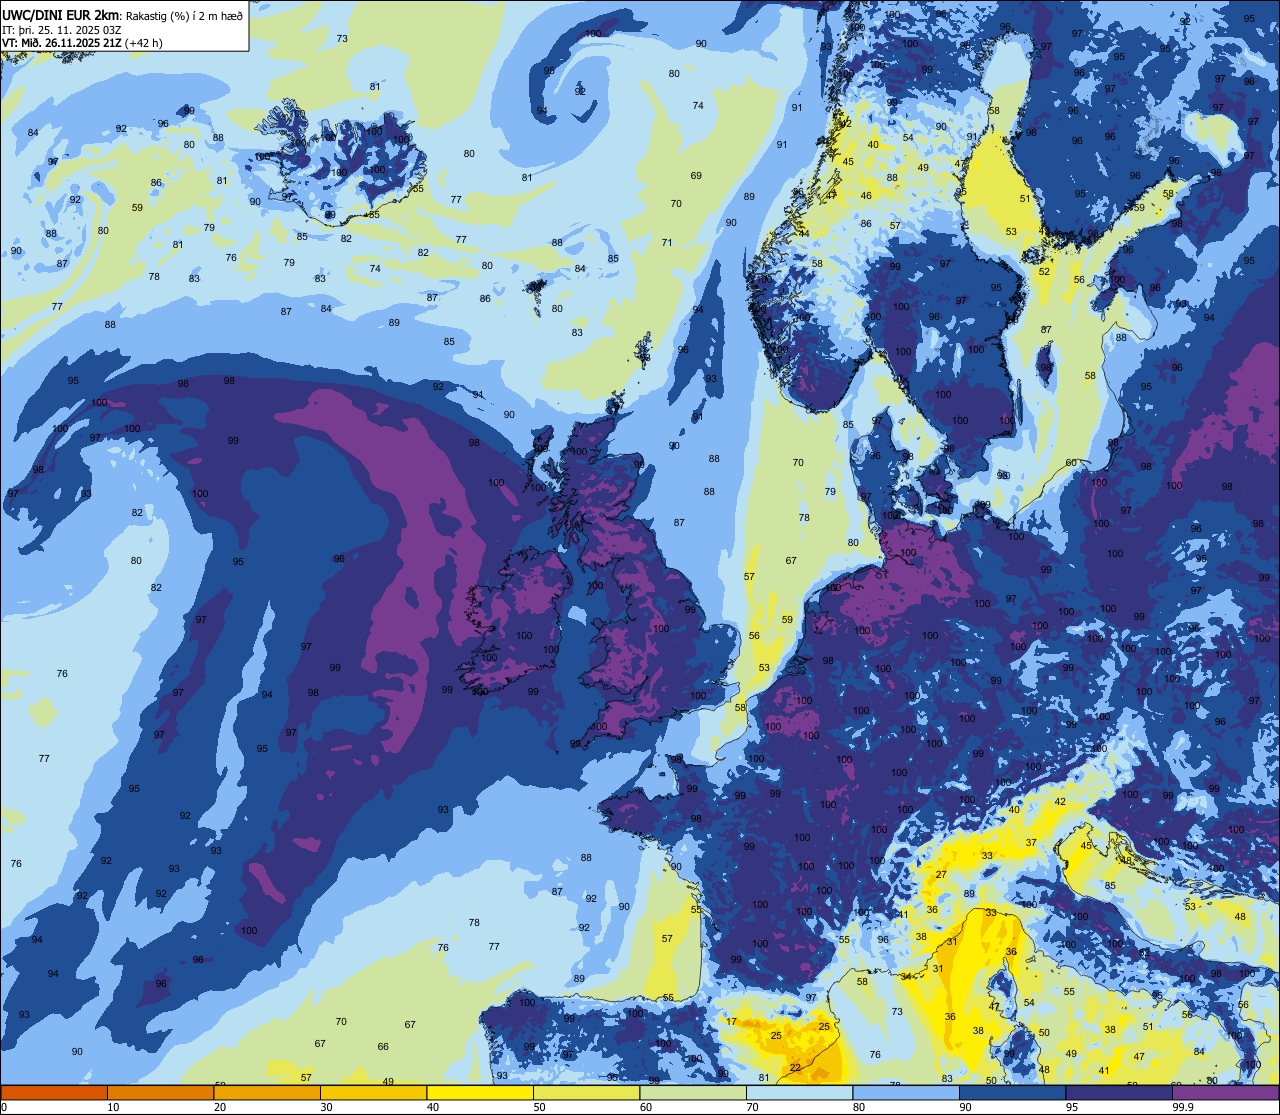Click the legend tick label '40'

[x=433, y=1107]
